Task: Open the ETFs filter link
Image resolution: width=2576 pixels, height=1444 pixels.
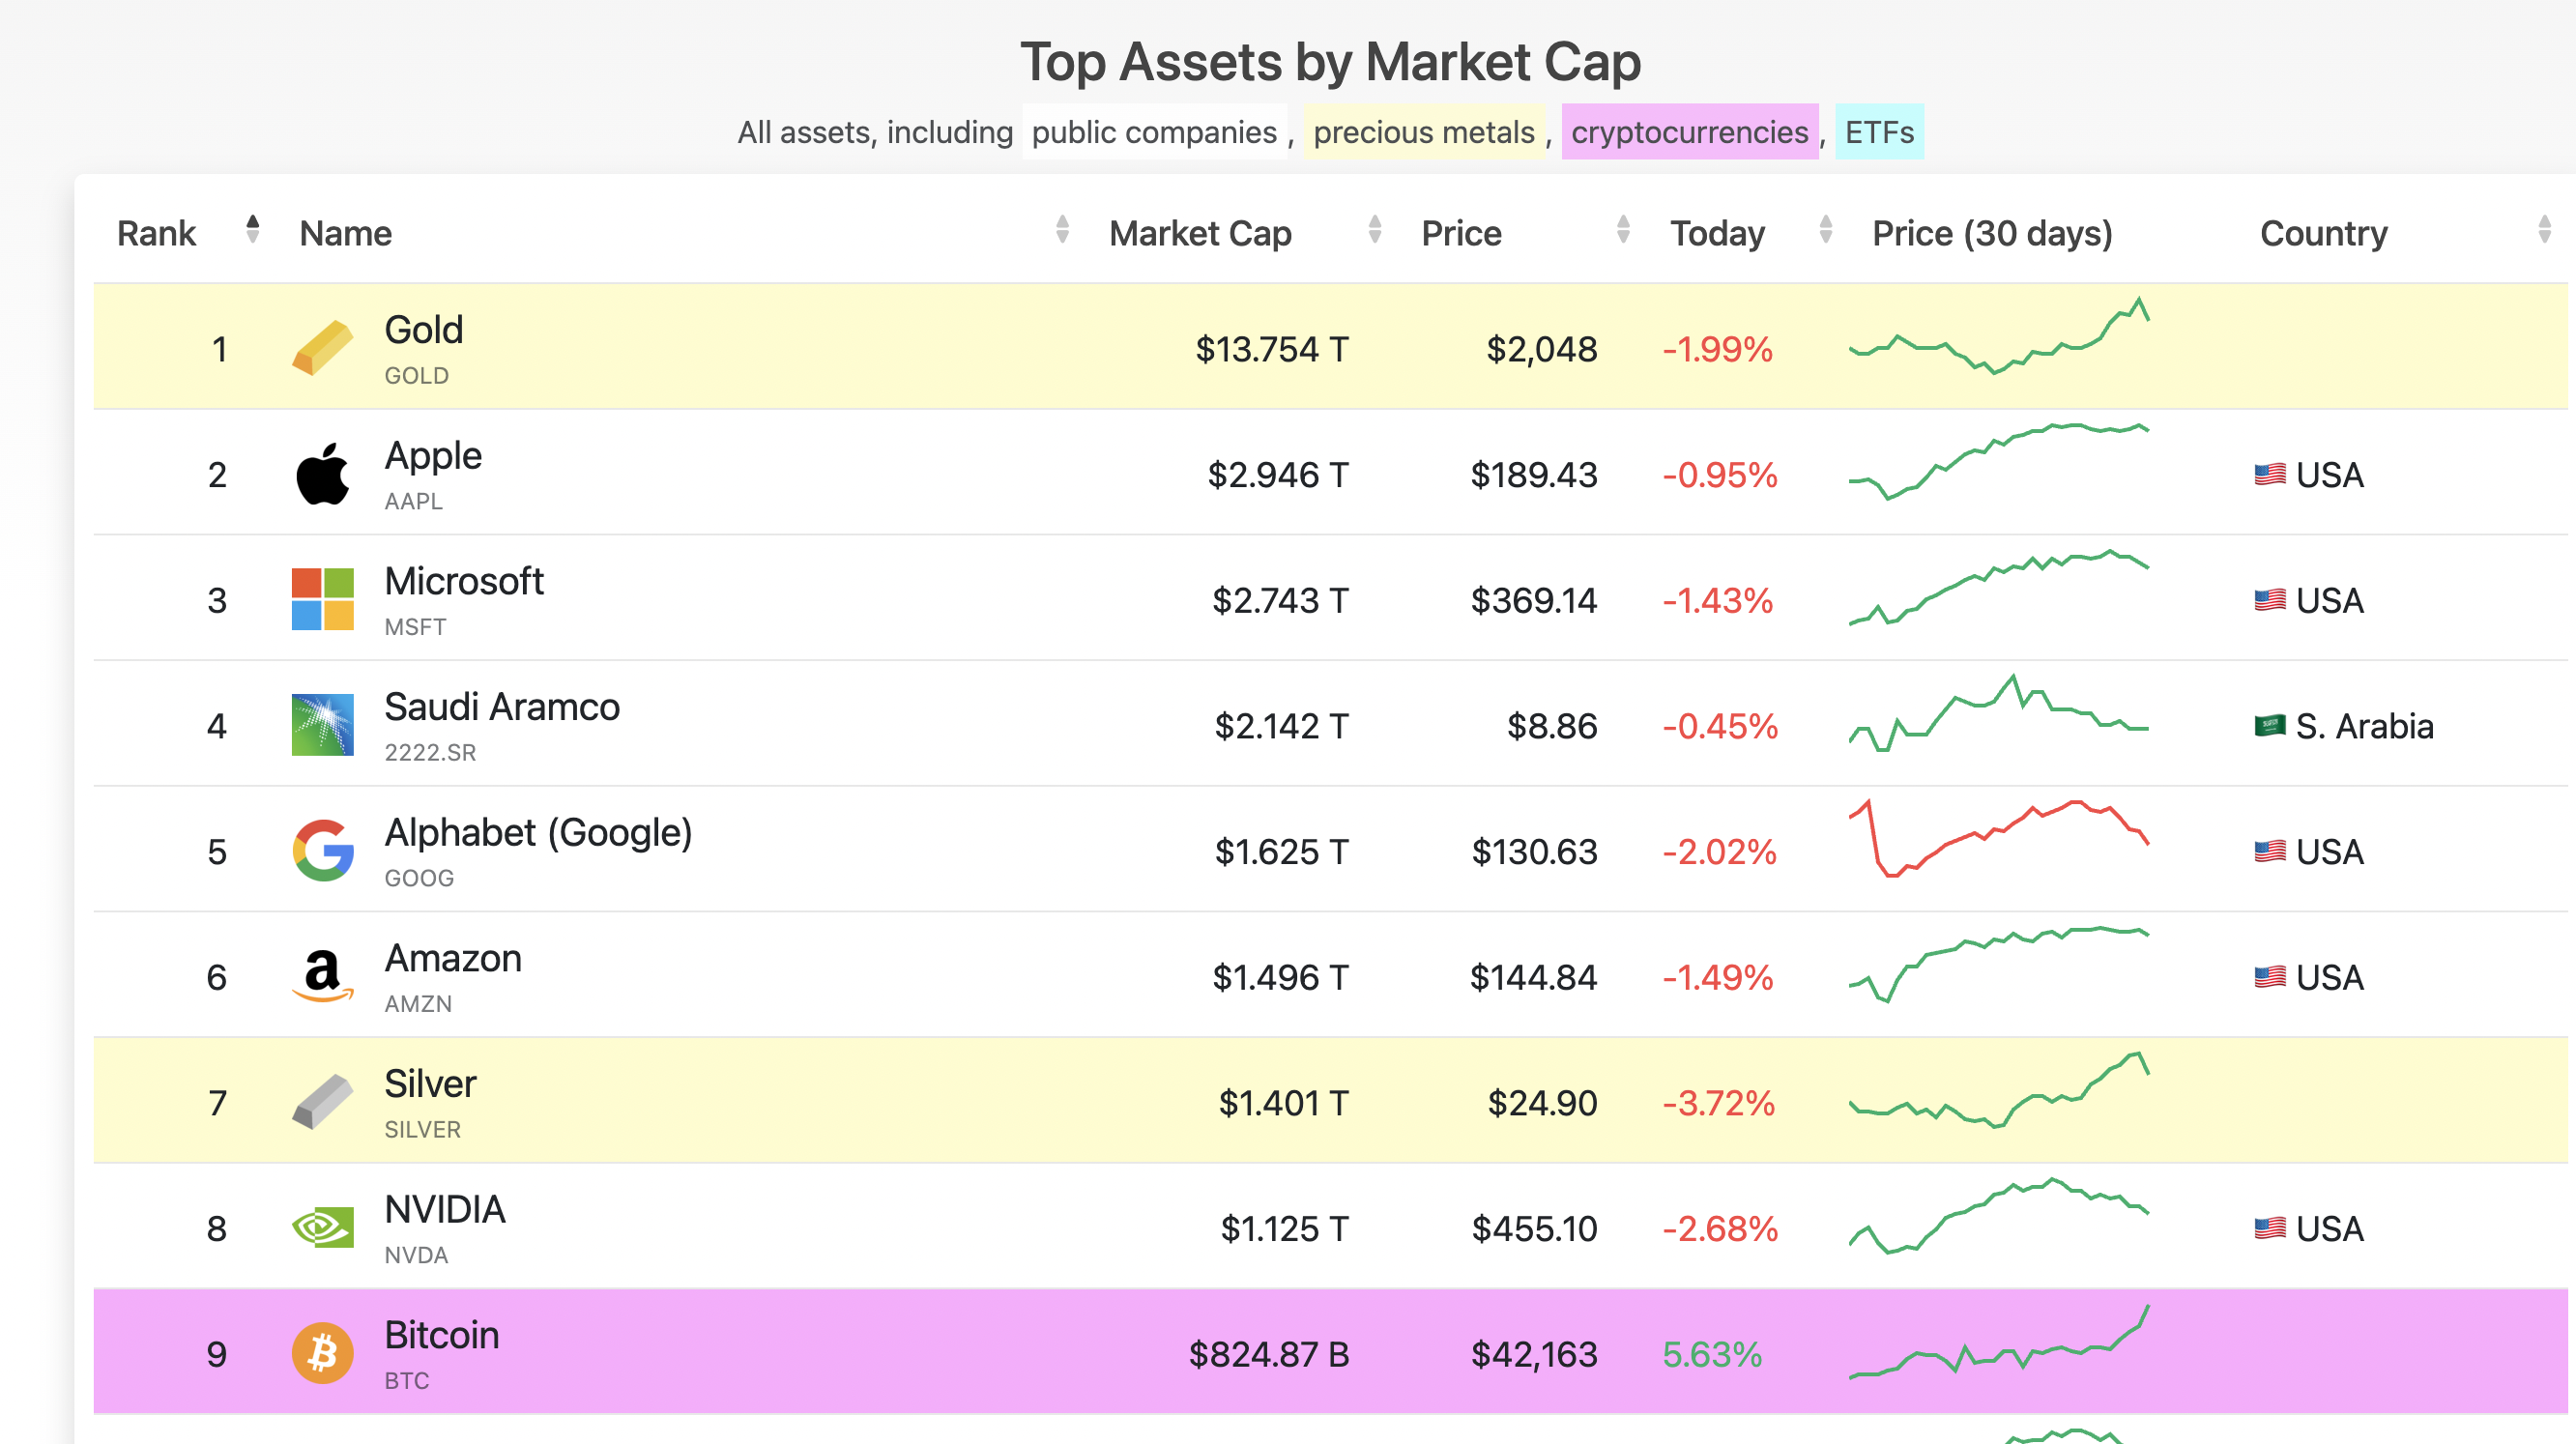Action: pos(1879,132)
